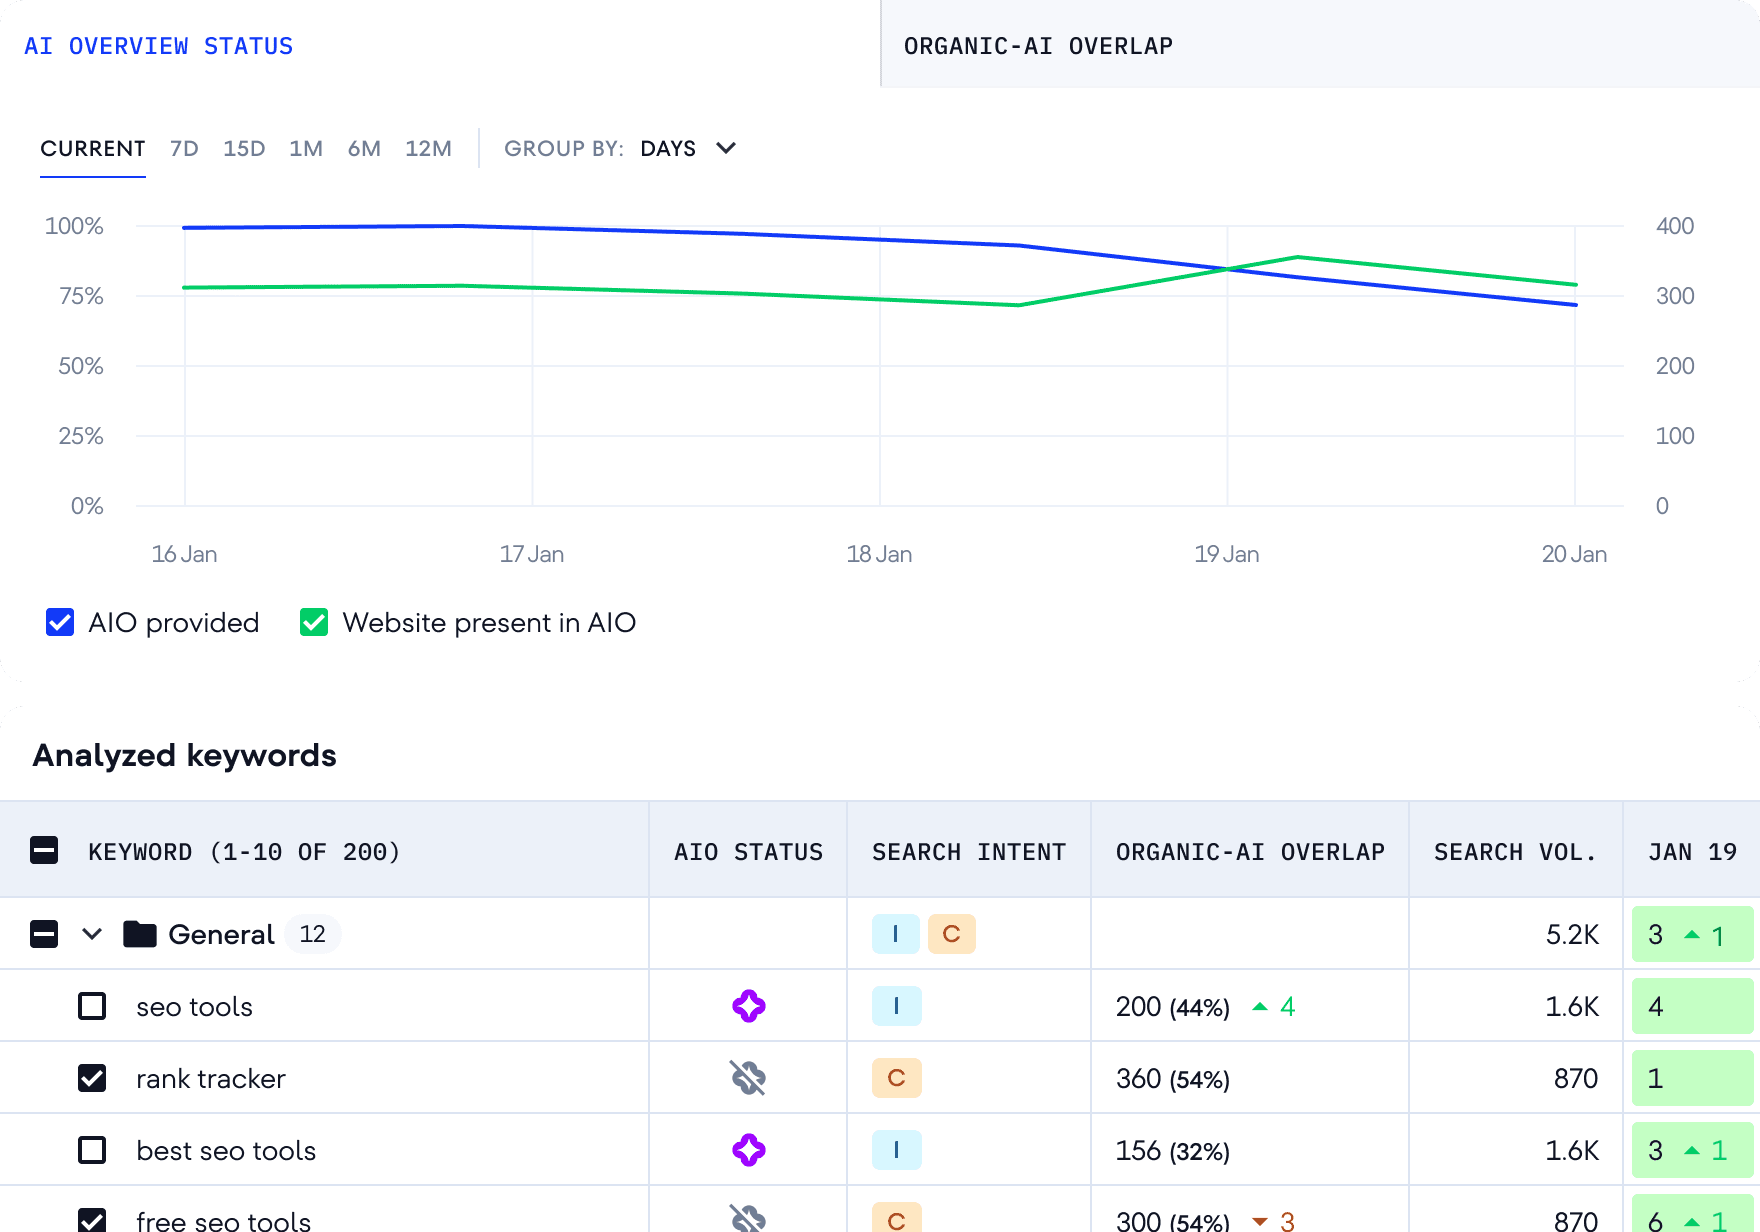Click the crossed-out AIO icon for rank tracker

pyautogui.click(x=748, y=1078)
